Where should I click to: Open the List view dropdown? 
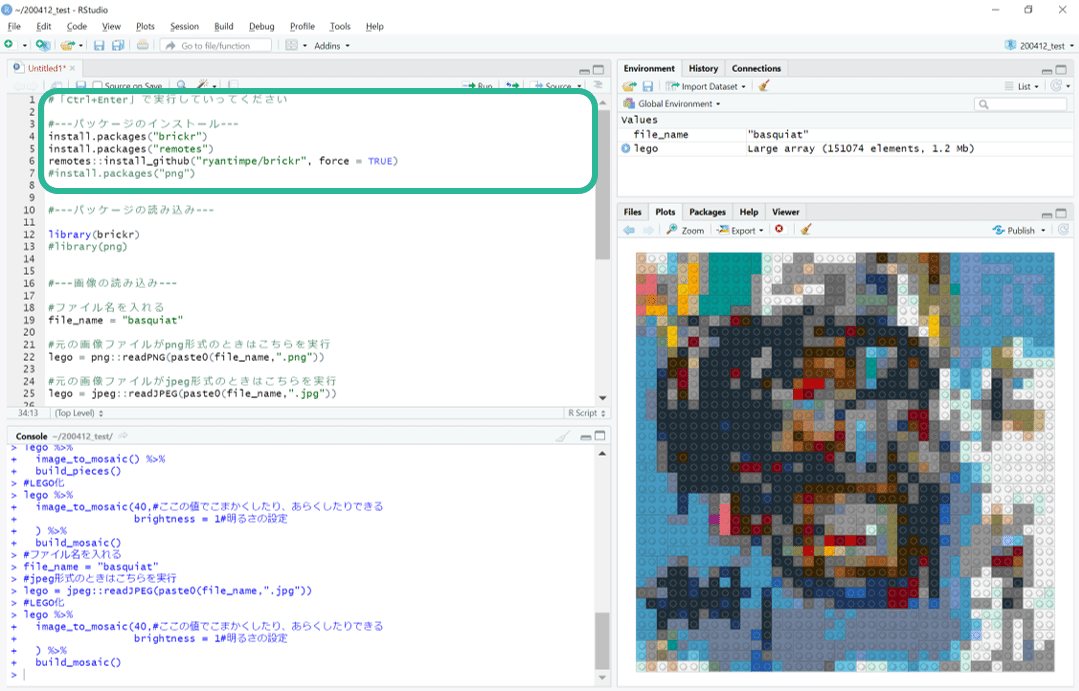[1021, 86]
